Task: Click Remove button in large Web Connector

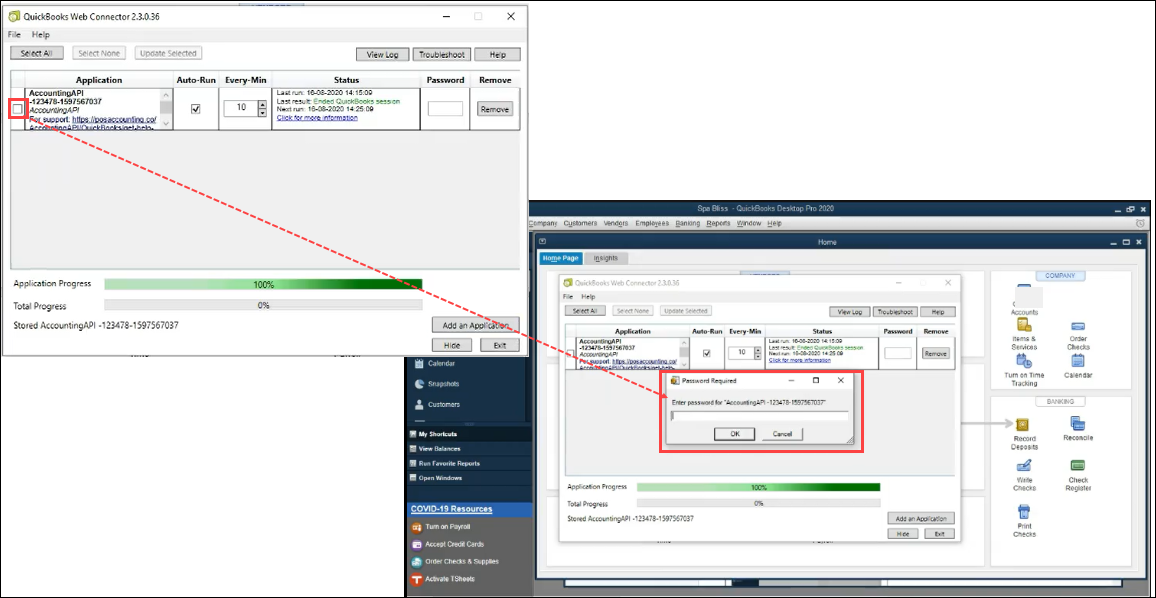Action: click(494, 109)
